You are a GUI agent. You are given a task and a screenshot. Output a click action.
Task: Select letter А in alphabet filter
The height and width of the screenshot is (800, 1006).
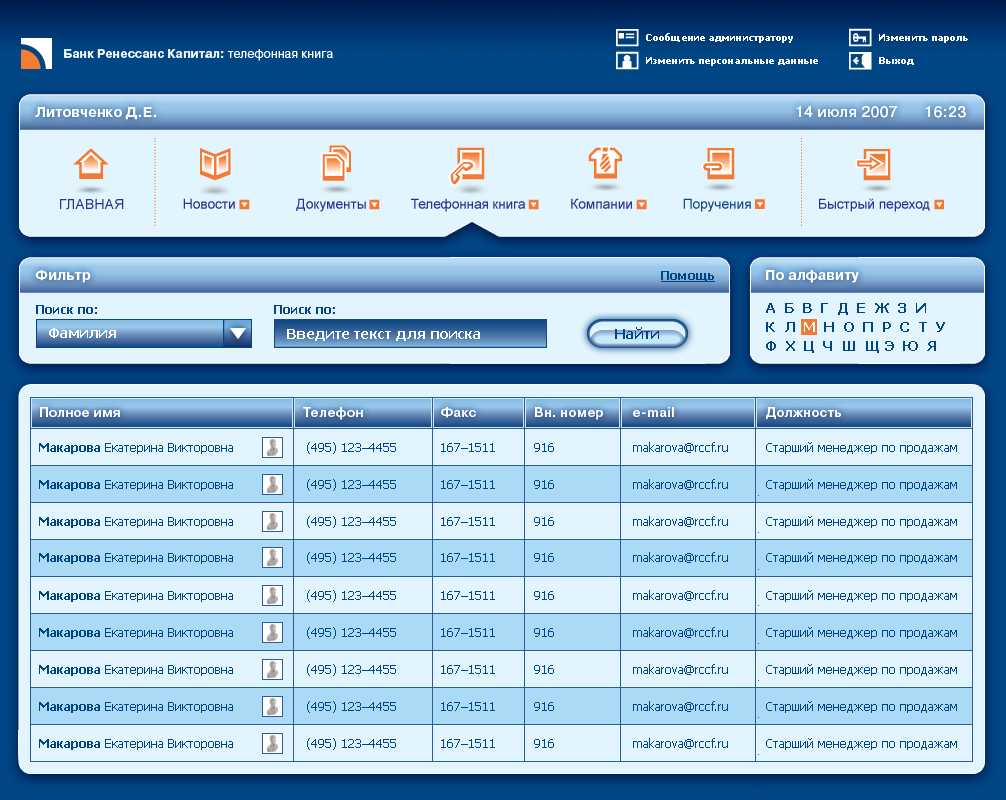point(770,308)
